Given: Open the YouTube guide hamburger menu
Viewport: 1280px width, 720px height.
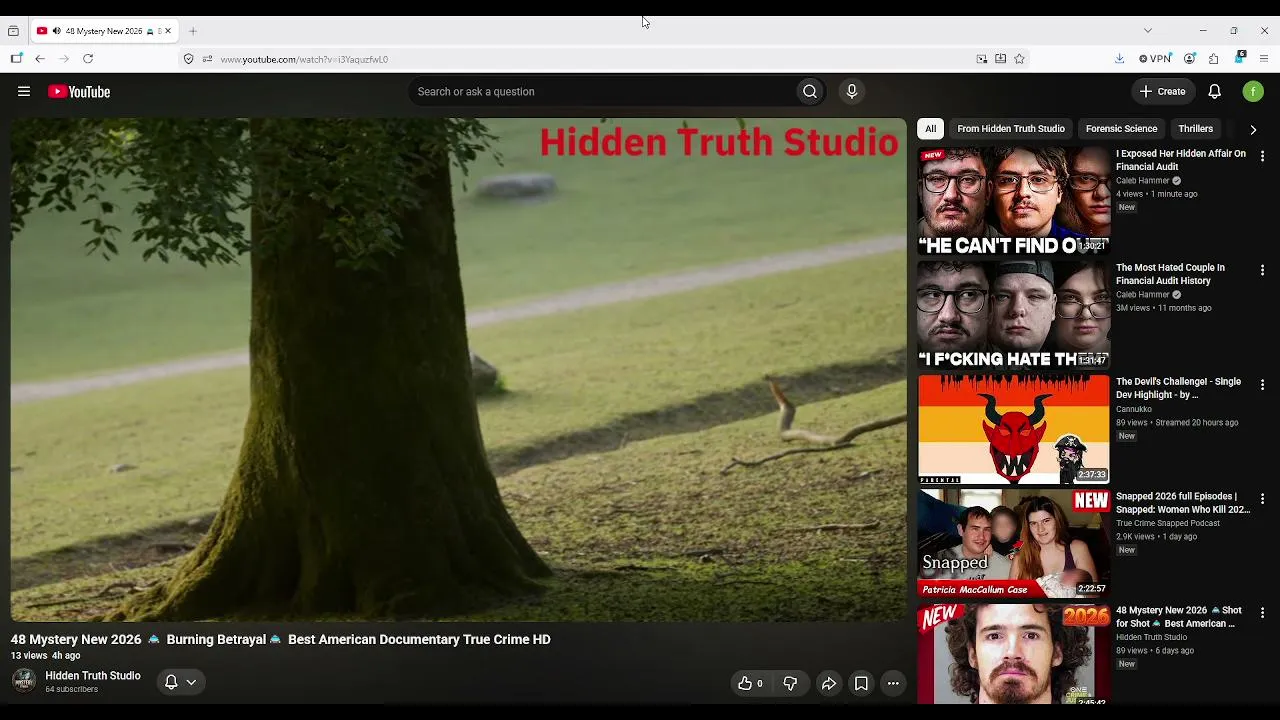Looking at the screenshot, I should 24,92.
